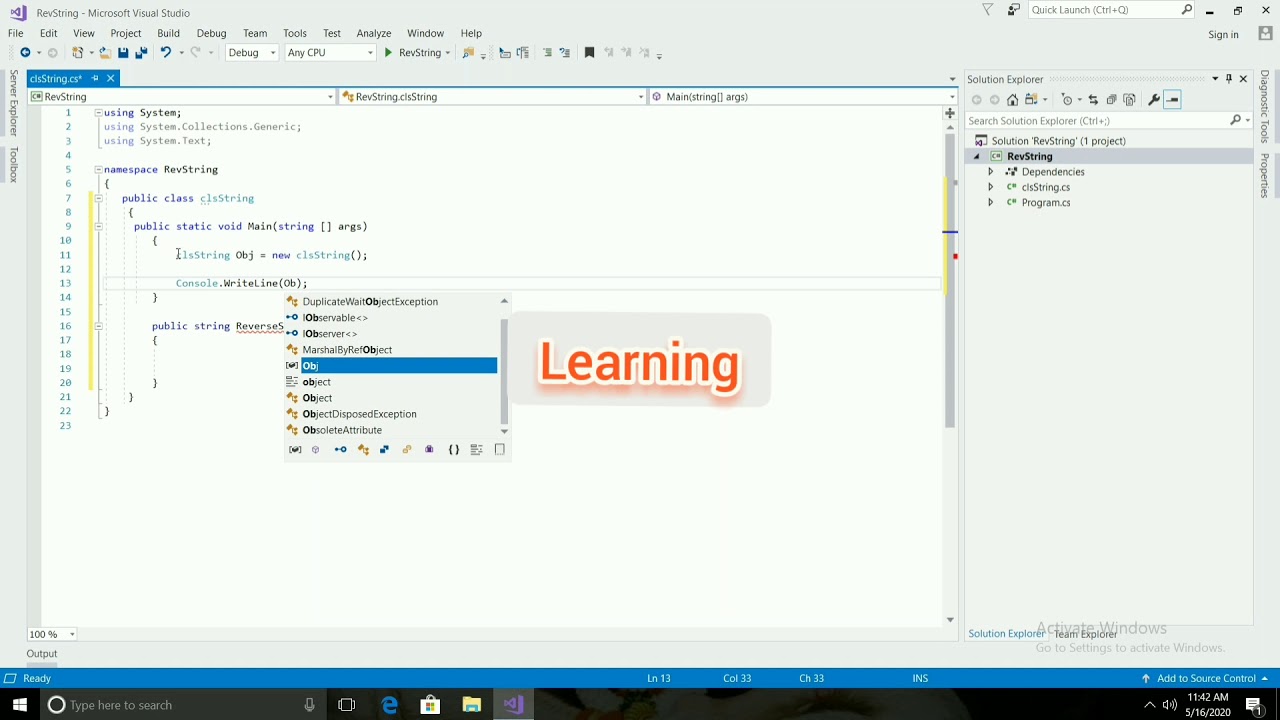Open the Build menu
Viewport: 1280px width, 720px height.
pyautogui.click(x=168, y=33)
